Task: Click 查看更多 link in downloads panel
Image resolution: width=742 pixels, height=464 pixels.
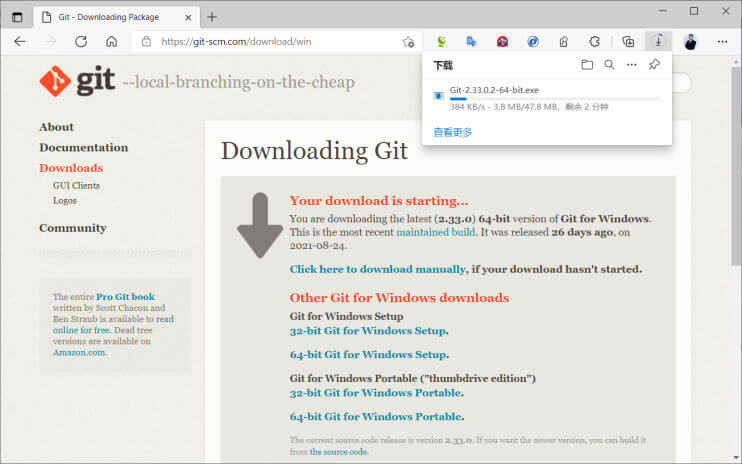Action: pos(453,132)
